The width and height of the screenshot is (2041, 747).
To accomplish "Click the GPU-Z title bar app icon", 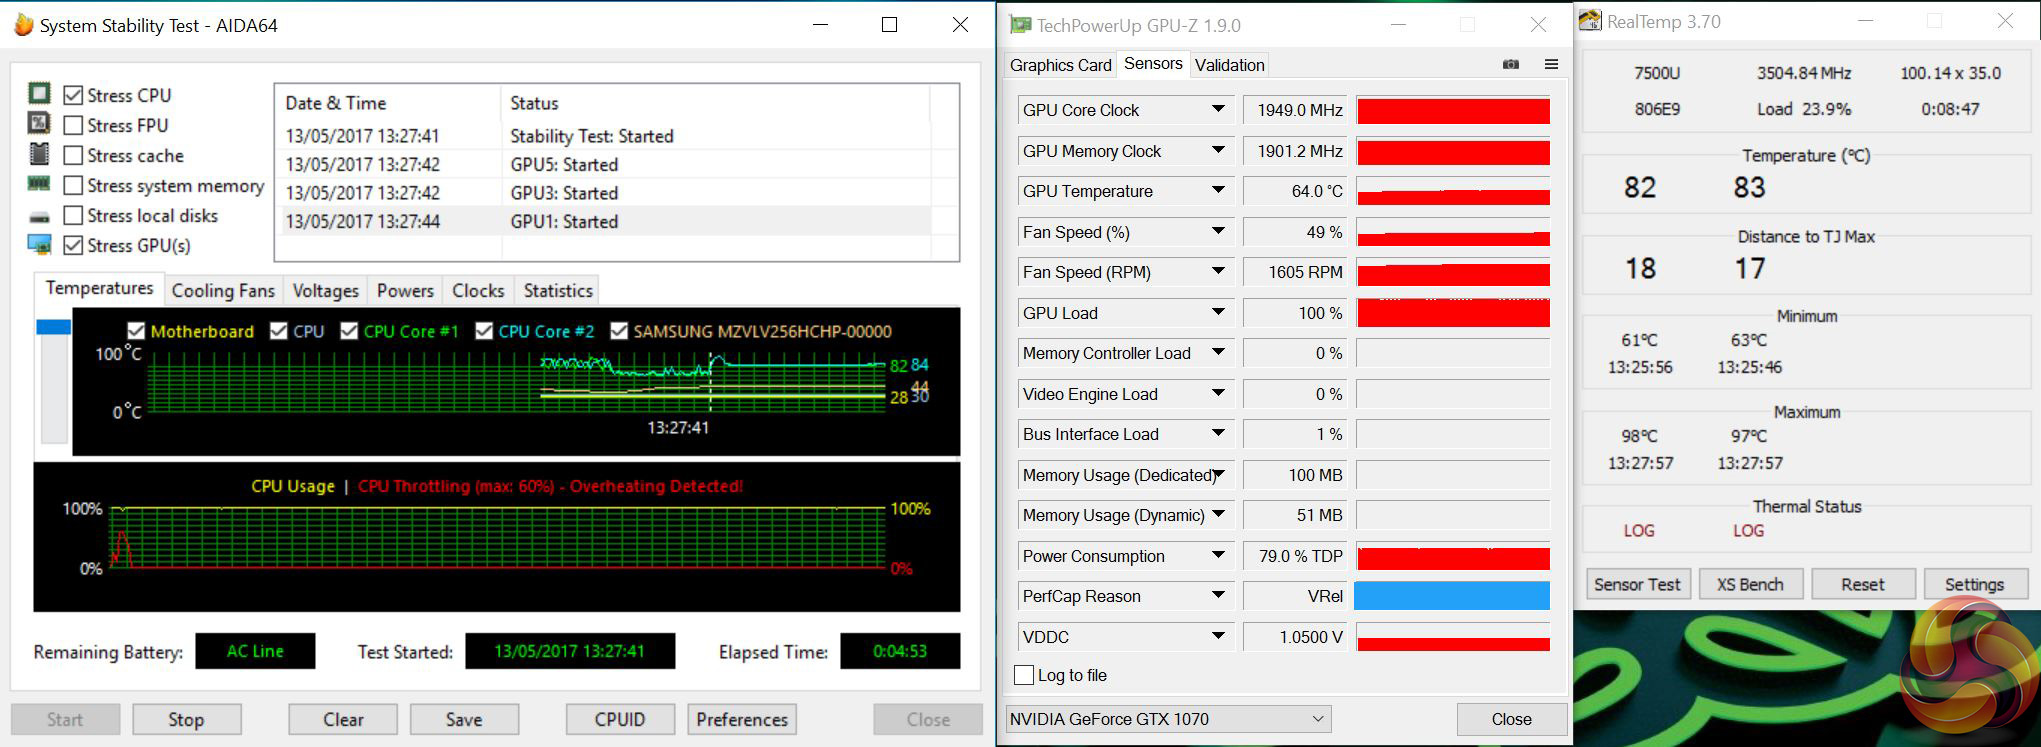I will (1020, 25).
